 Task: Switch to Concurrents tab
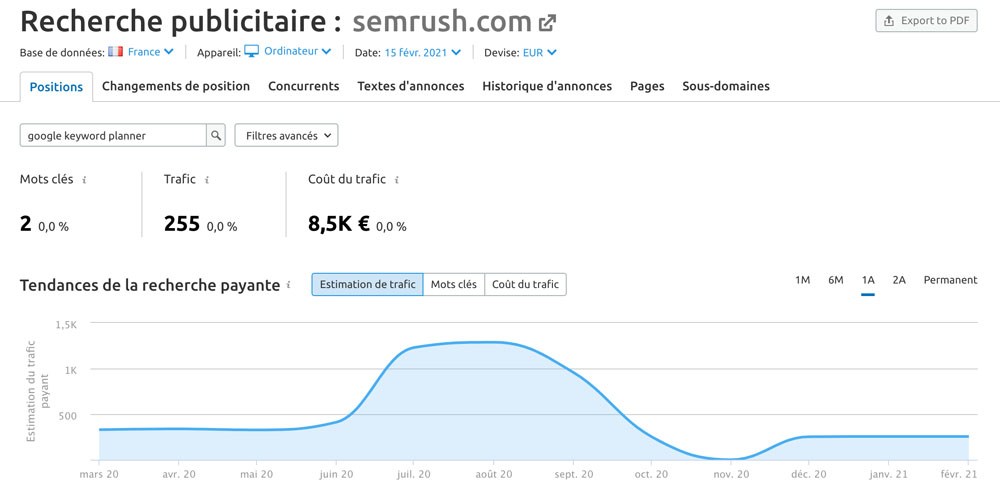coord(304,86)
